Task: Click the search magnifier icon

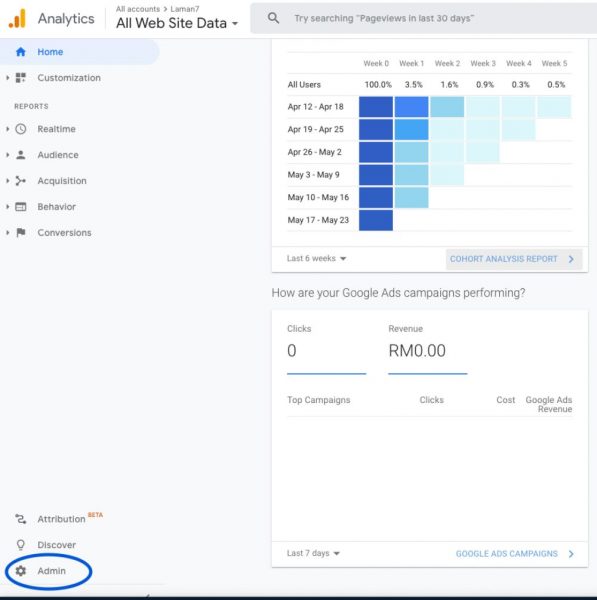Action: click(x=273, y=18)
